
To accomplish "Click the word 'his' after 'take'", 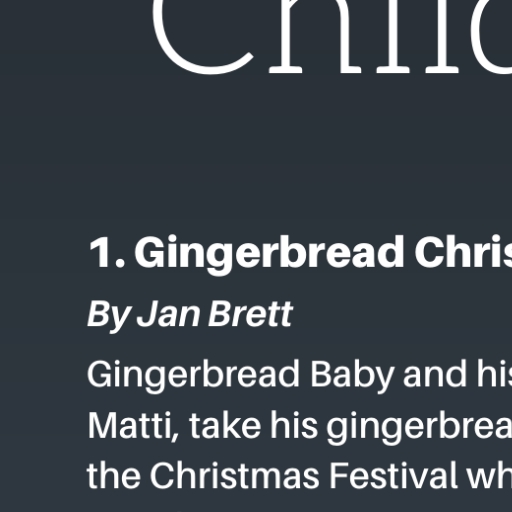I will [294, 425].
